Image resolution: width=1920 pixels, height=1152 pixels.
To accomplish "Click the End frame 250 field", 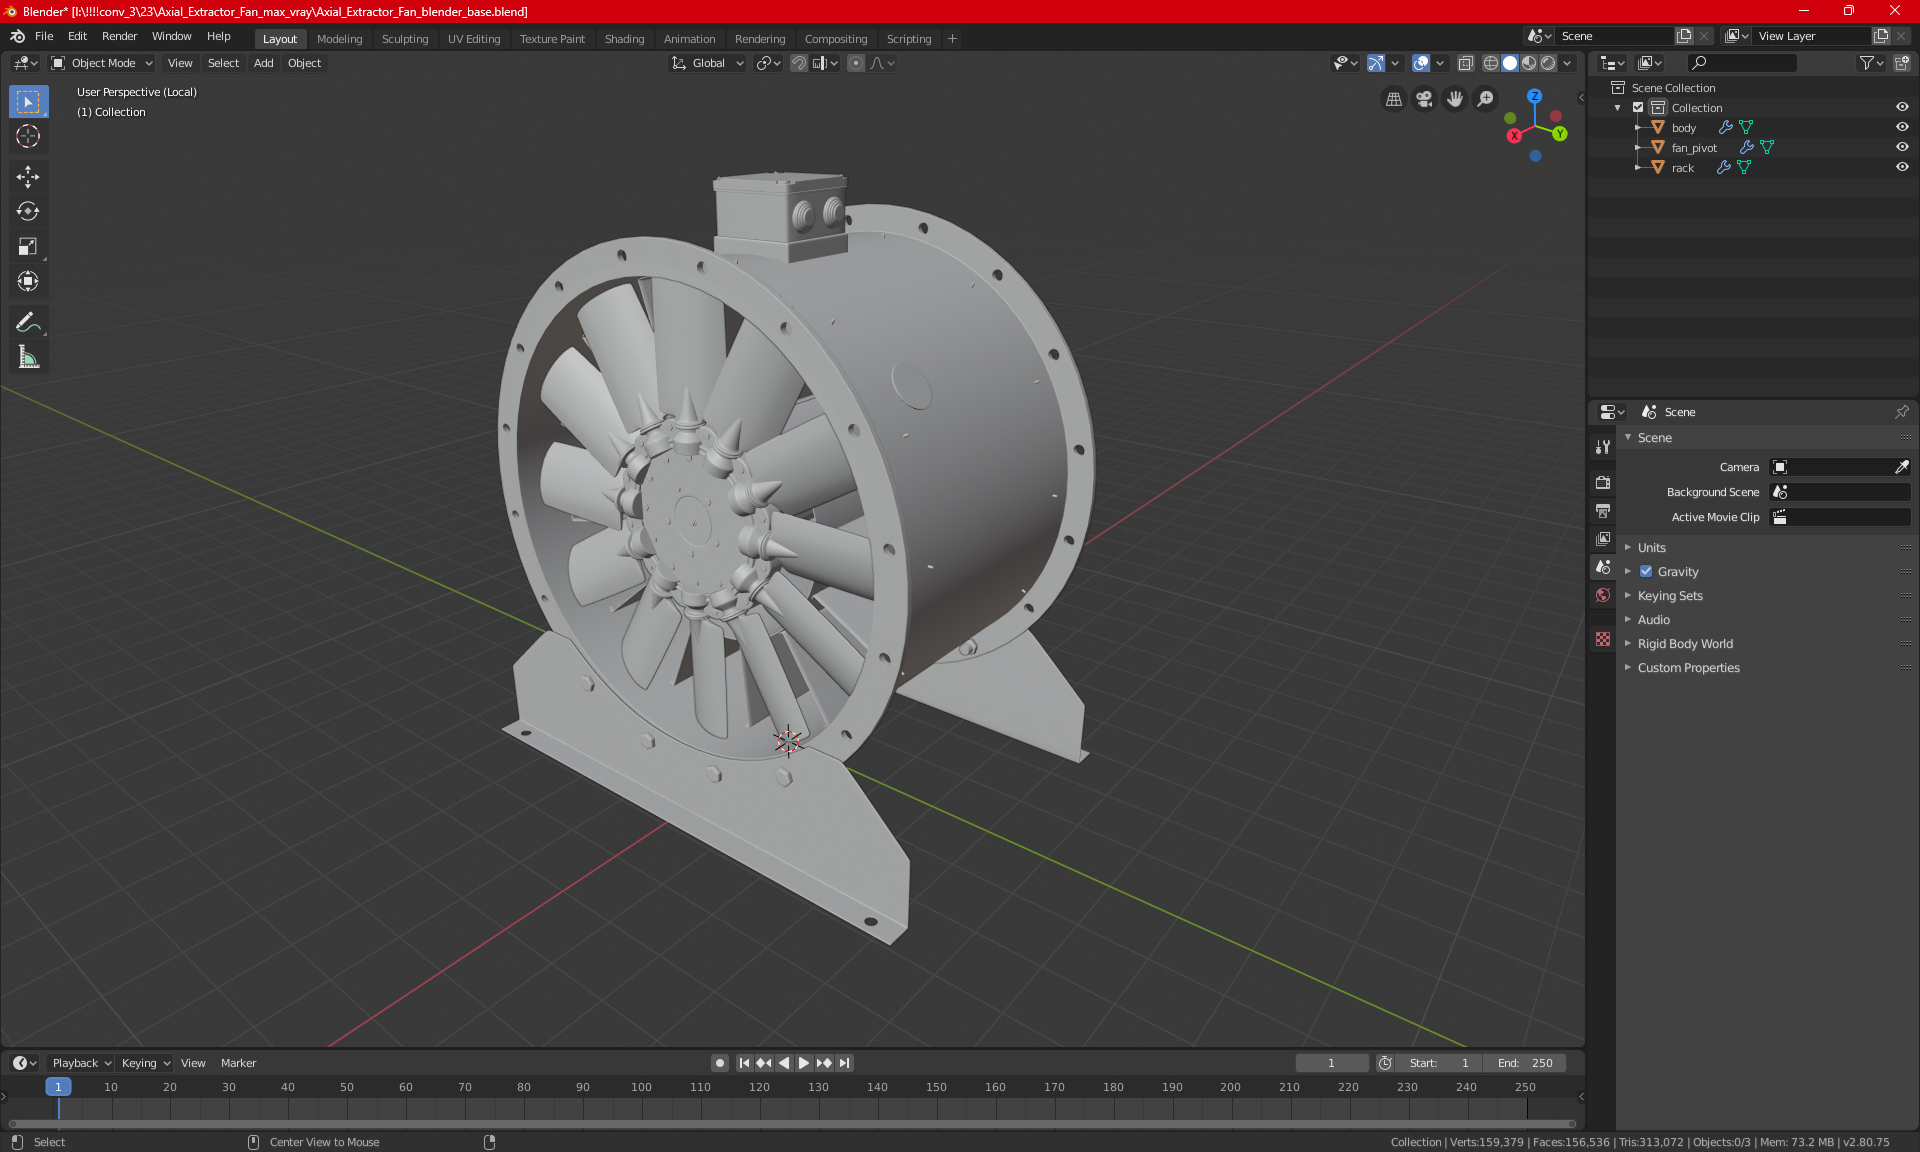I will tap(1525, 1063).
